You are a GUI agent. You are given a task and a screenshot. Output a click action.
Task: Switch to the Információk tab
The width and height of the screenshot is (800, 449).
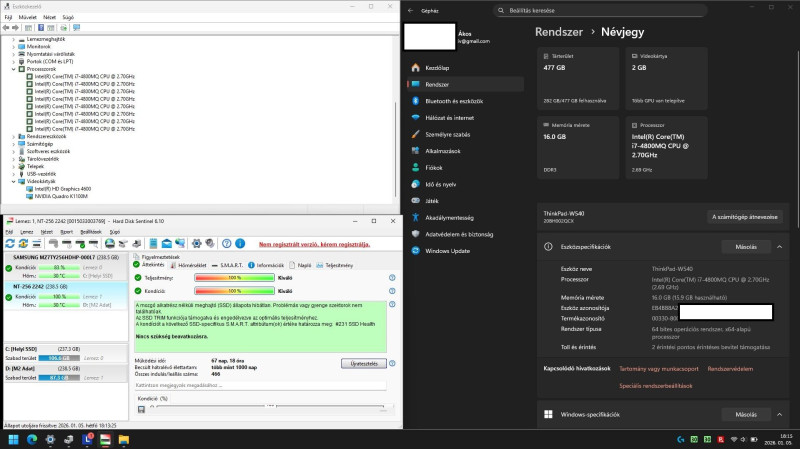266,265
